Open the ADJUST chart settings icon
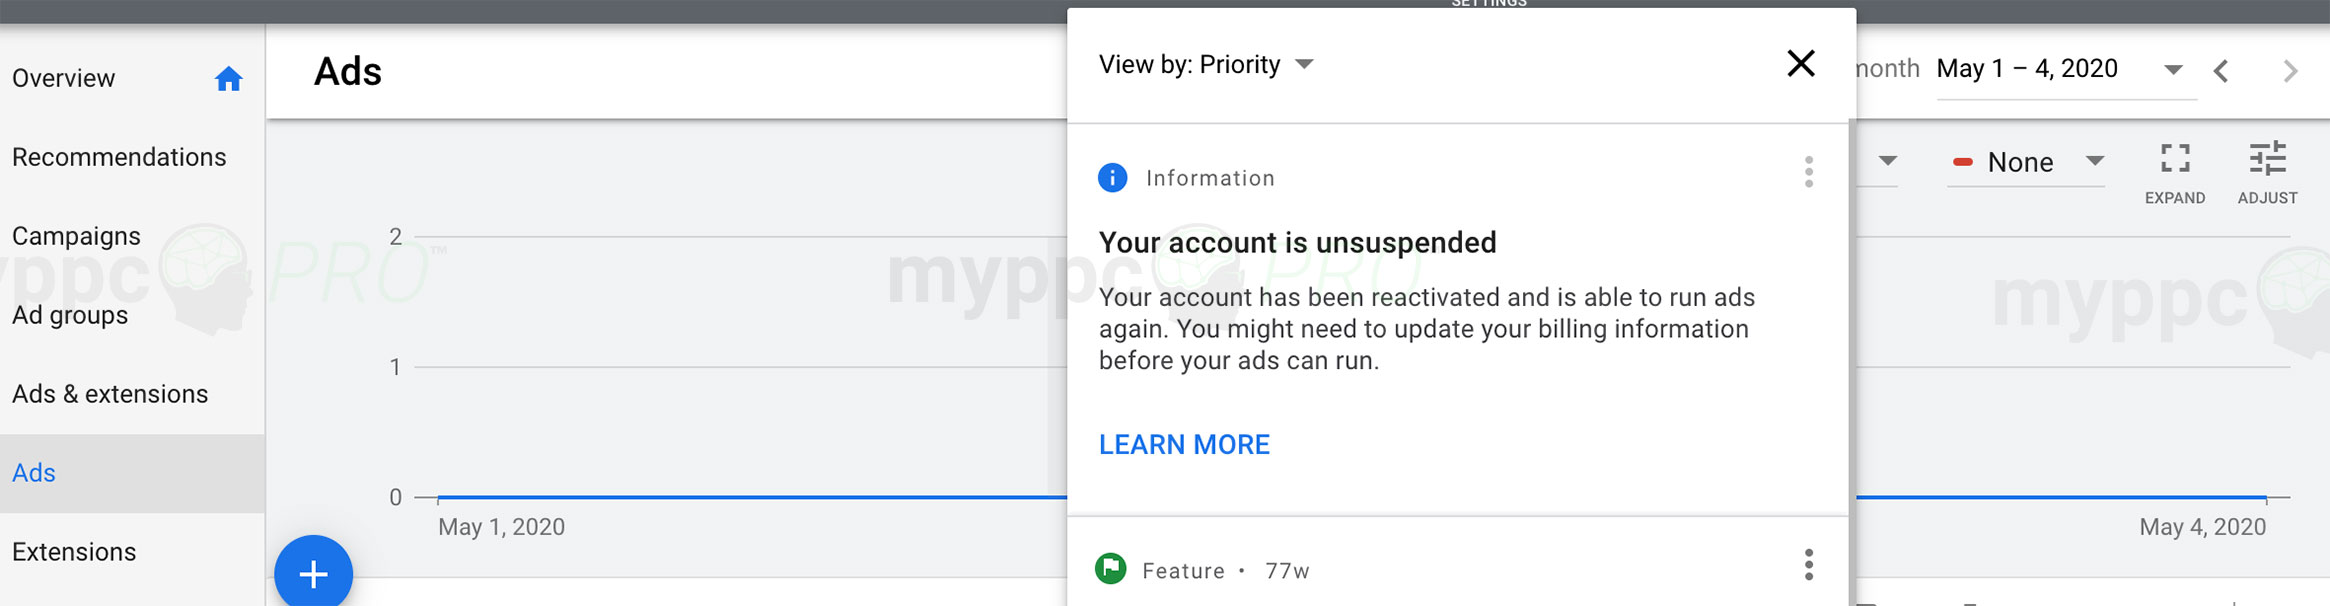The image size is (2330, 606). pyautogui.click(x=2267, y=173)
